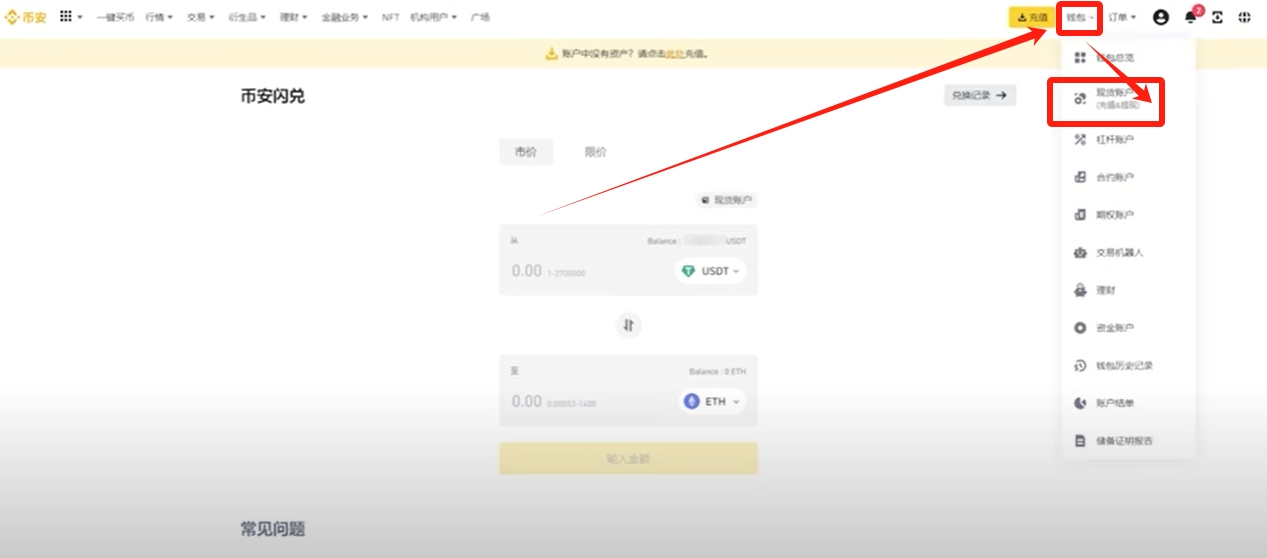Expand the USDT currency dropdown
Image resolution: width=1267 pixels, height=558 pixels.
tap(710, 271)
